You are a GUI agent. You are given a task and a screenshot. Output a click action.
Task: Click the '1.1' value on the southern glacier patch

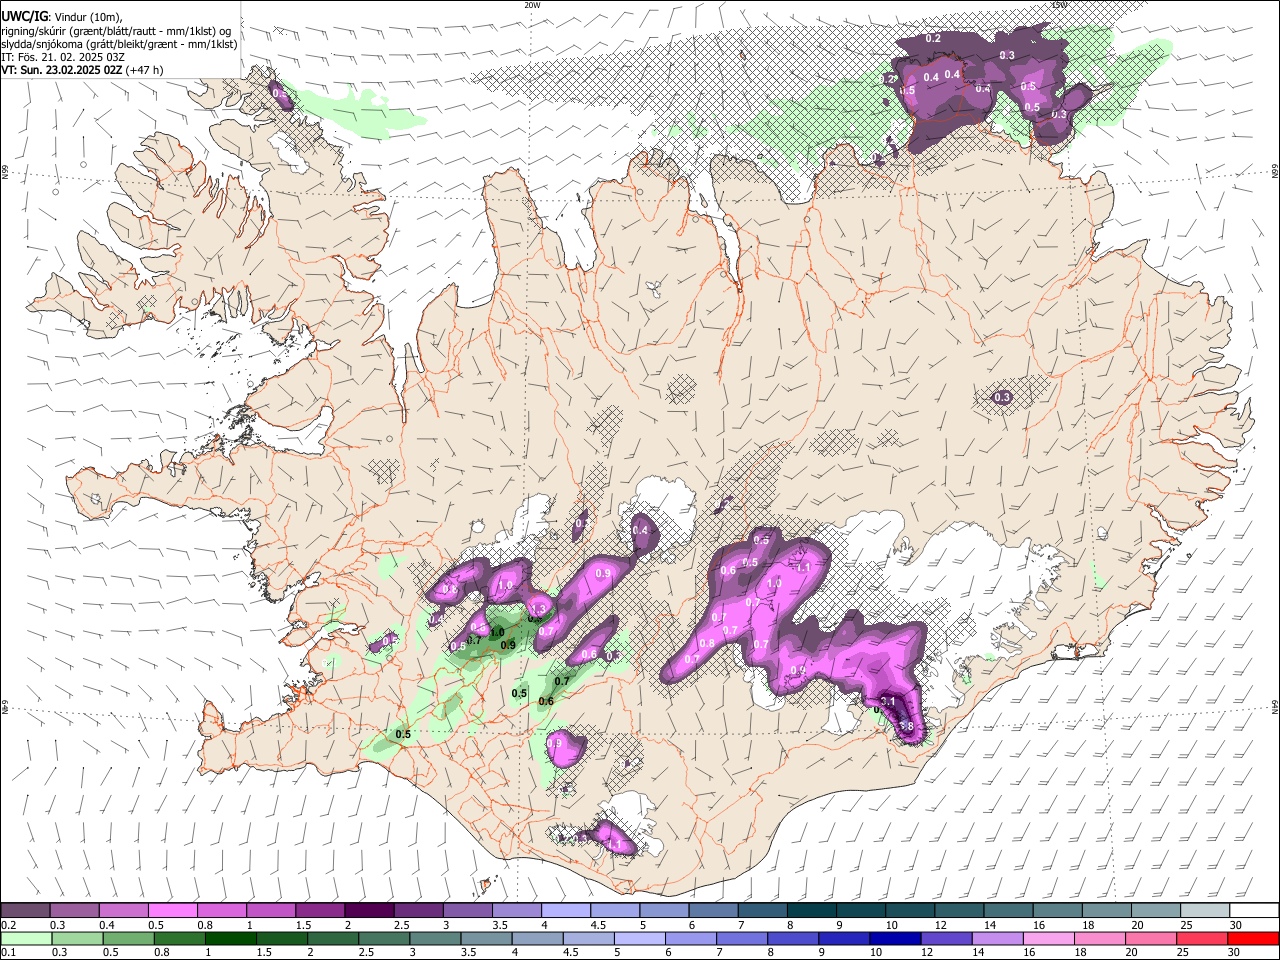click(615, 846)
